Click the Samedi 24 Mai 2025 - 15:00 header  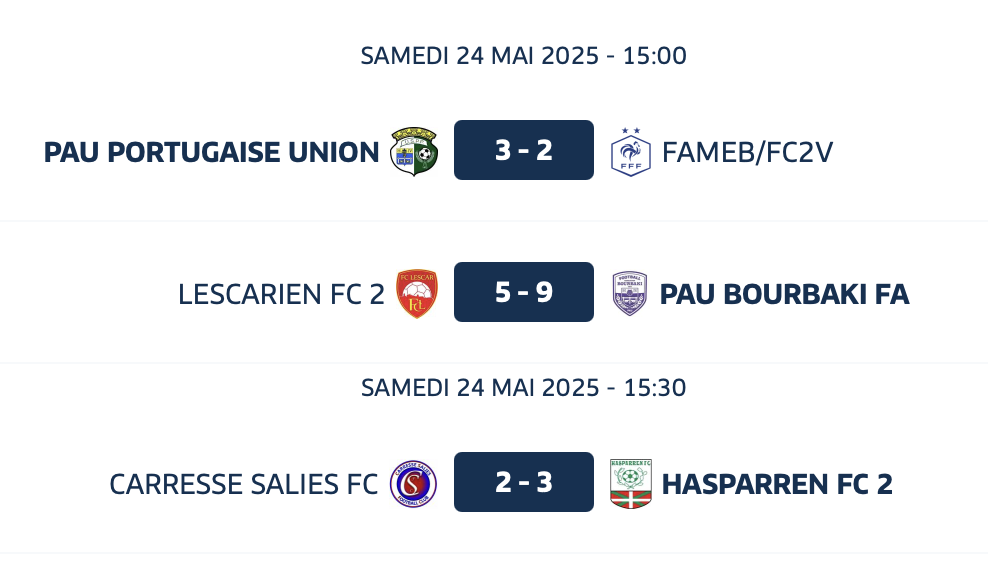click(524, 55)
